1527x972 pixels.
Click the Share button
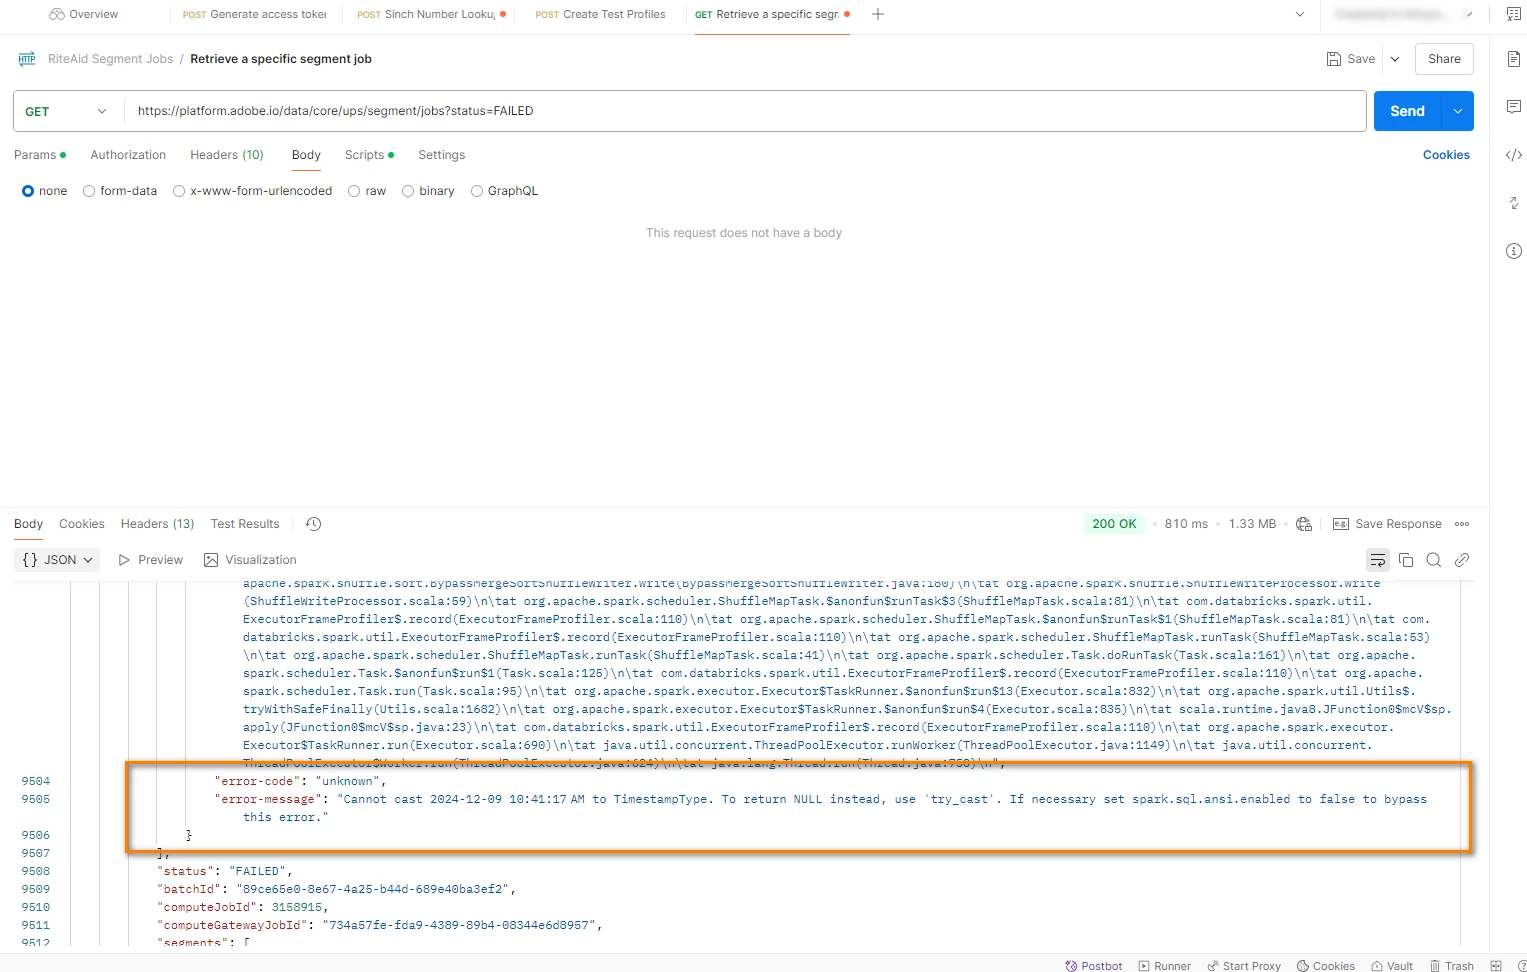pos(1444,59)
